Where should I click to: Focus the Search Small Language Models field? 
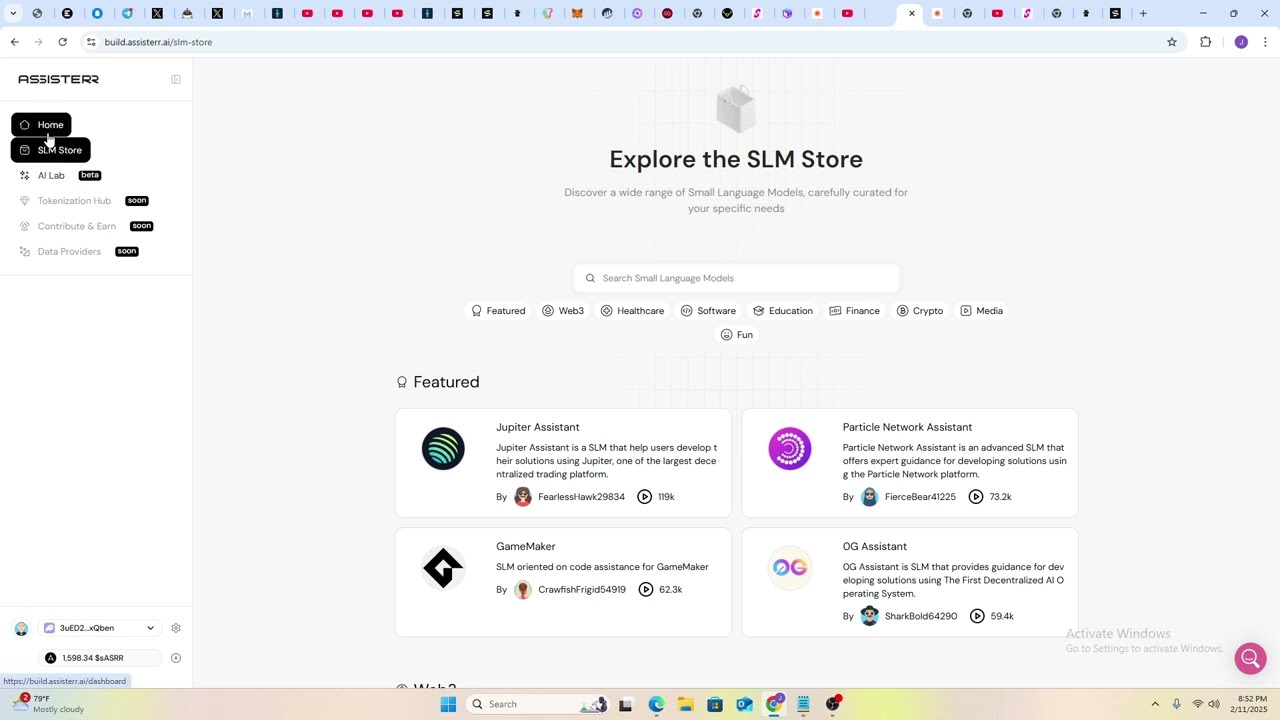click(x=737, y=278)
